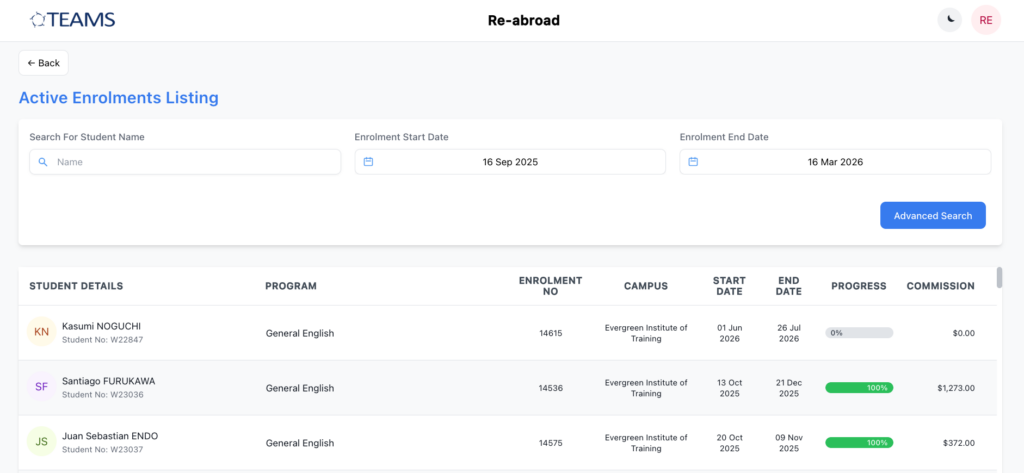The width and height of the screenshot is (1024, 473).
Task: Click the Re-abroad page title
Action: click(x=524, y=20)
